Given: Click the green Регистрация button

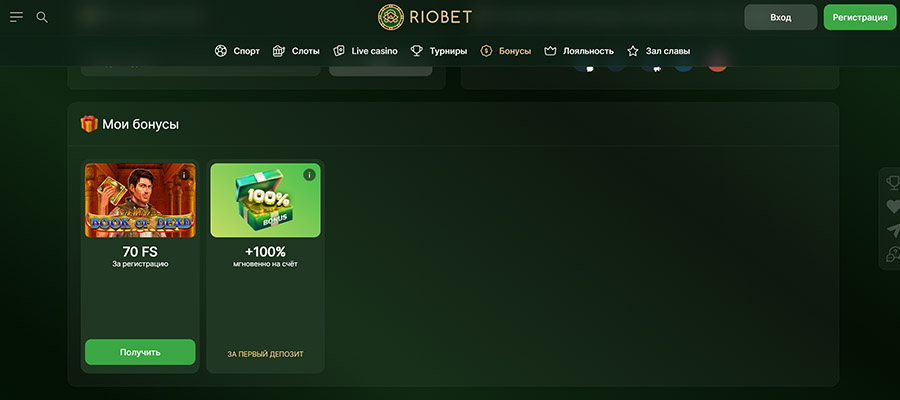Looking at the screenshot, I should (860, 17).
